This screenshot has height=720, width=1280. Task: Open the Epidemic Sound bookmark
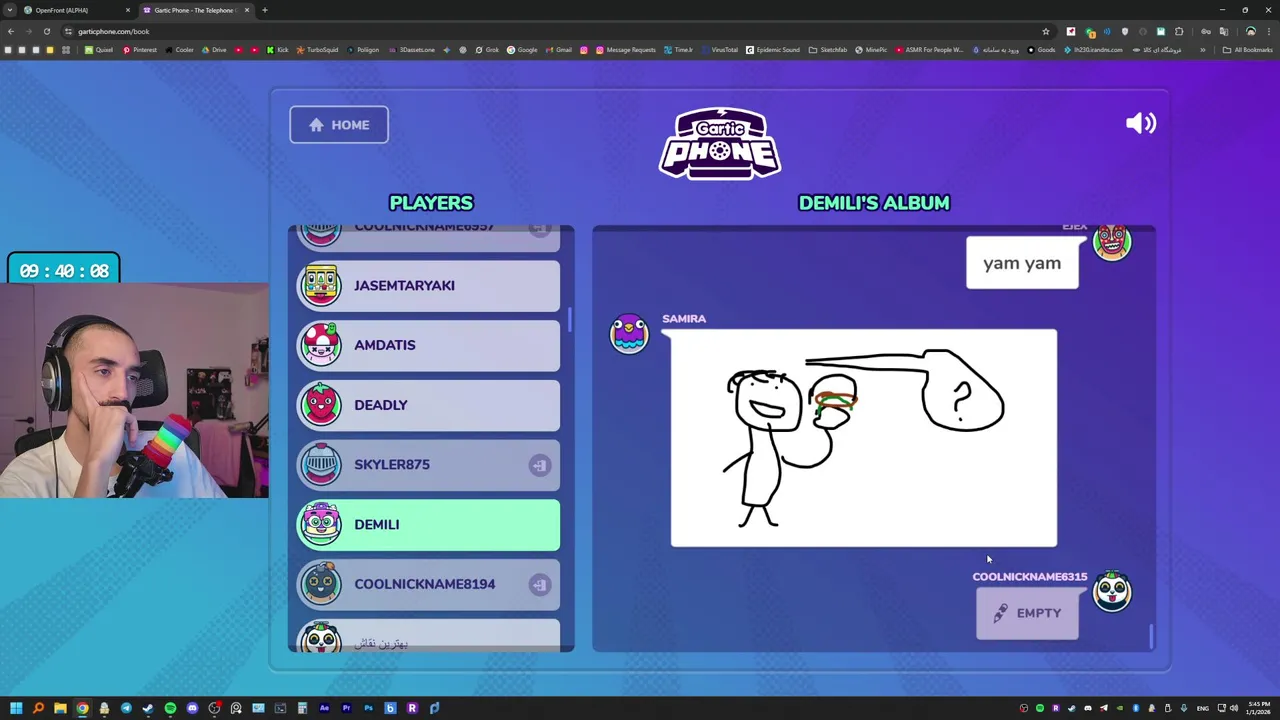773,50
